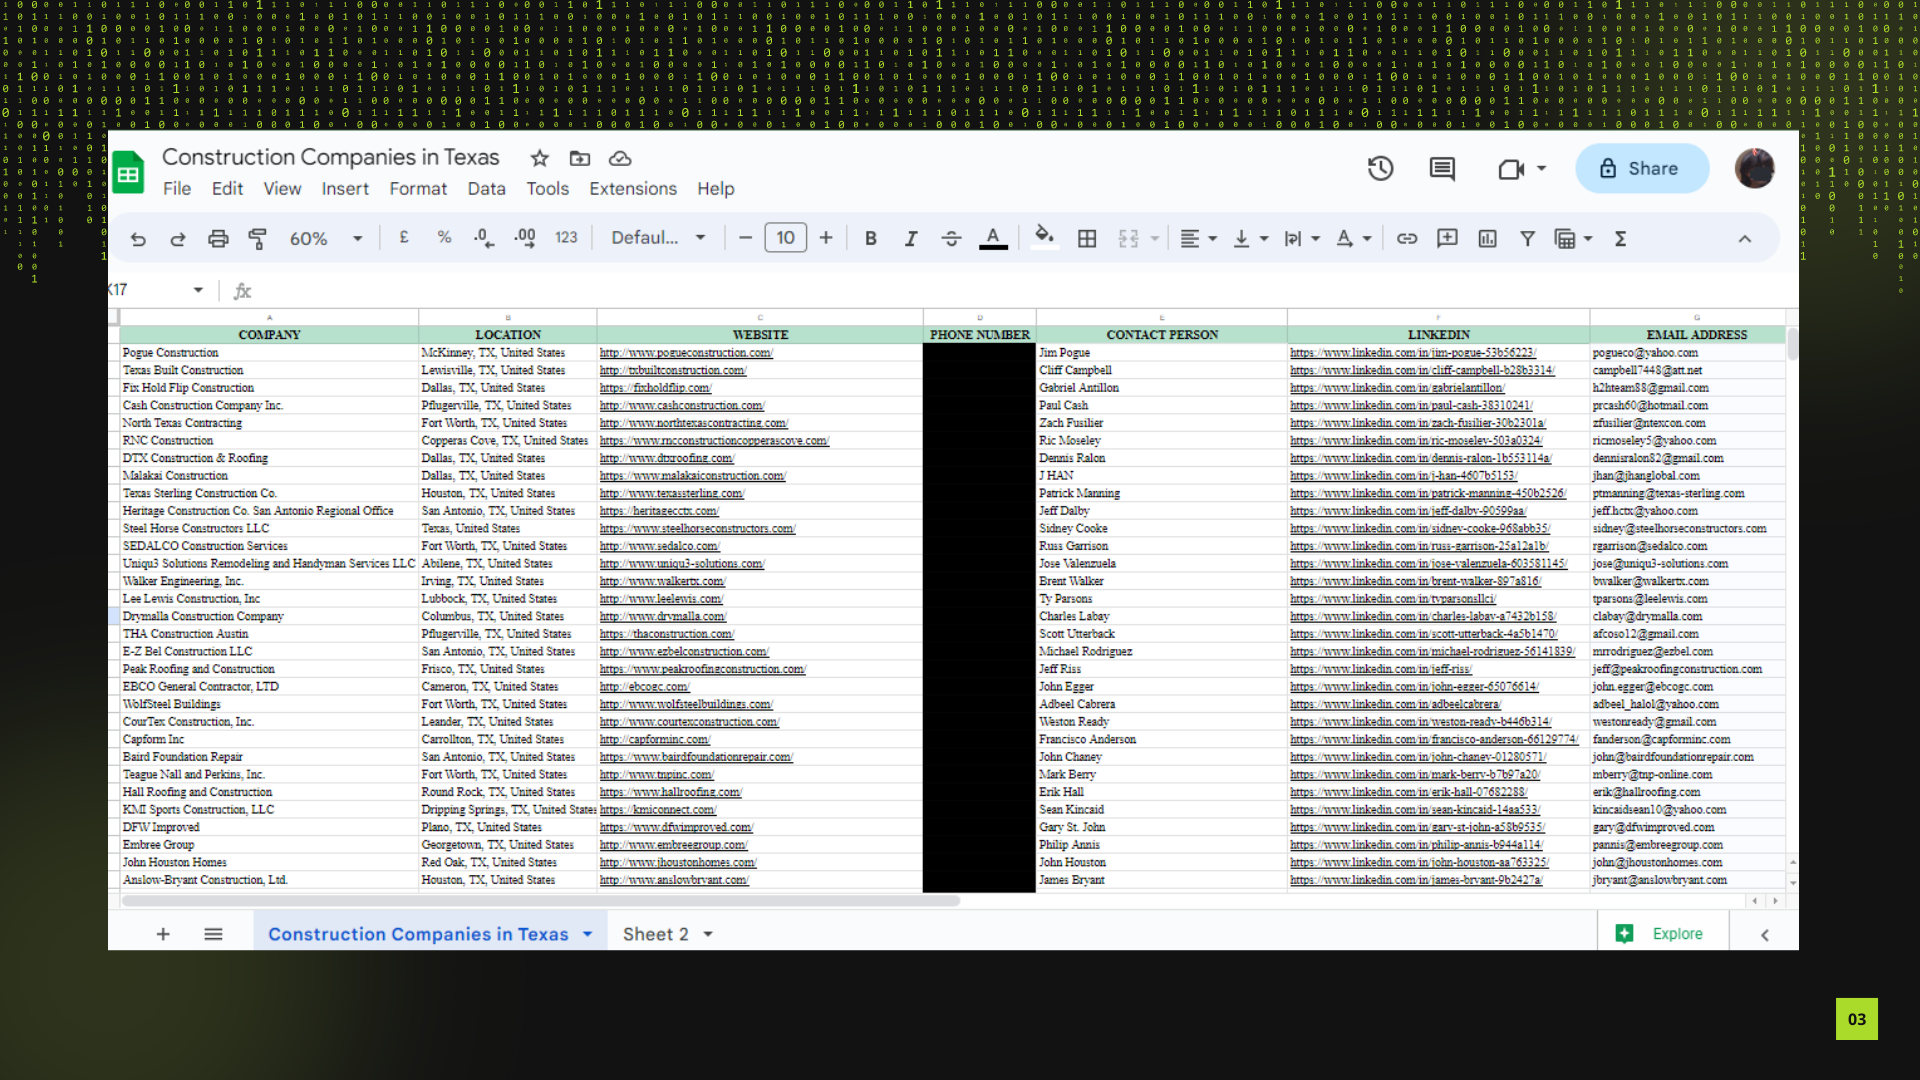1920x1080 pixels.
Task: Open the pogueconstruction.com website link
Action: (686, 353)
